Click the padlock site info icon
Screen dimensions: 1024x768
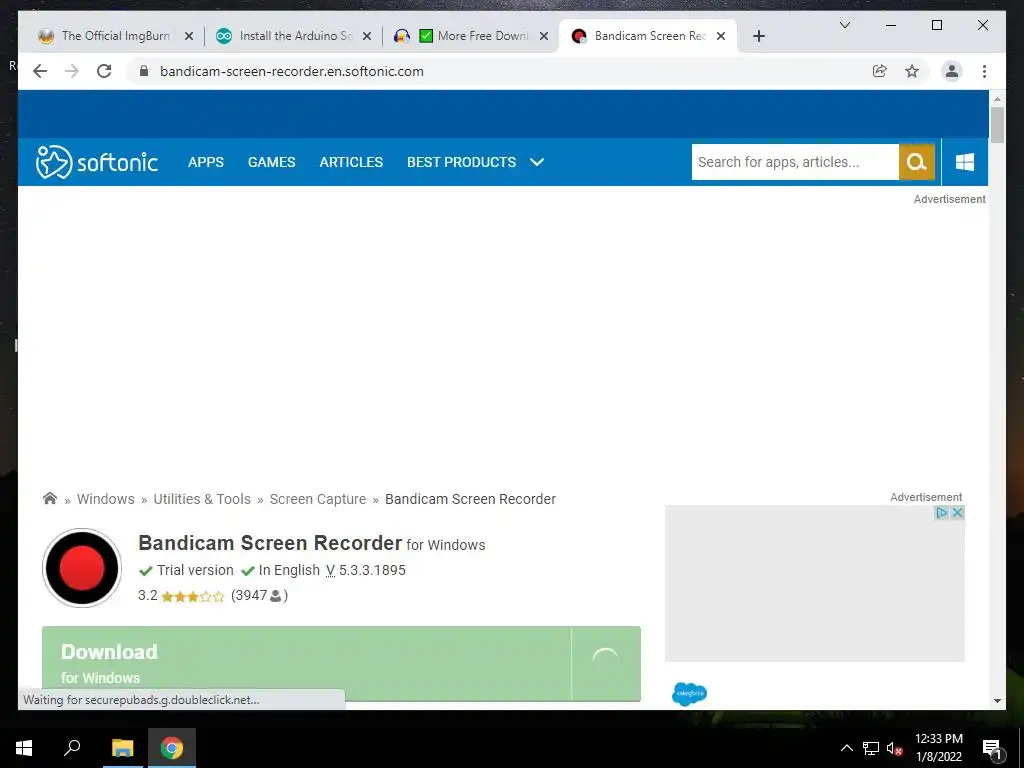(144, 71)
